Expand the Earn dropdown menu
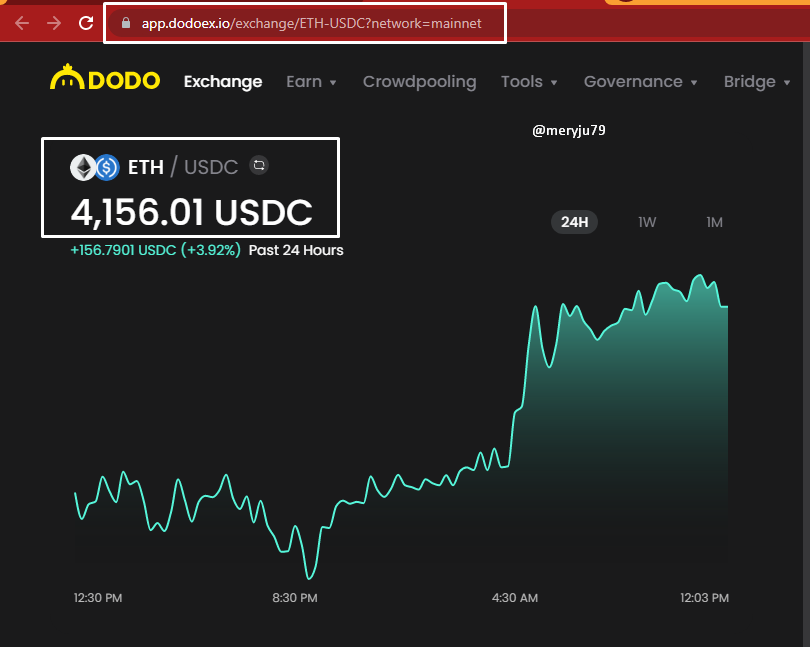Image resolution: width=810 pixels, height=647 pixels. pyautogui.click(x=311, y=82)
